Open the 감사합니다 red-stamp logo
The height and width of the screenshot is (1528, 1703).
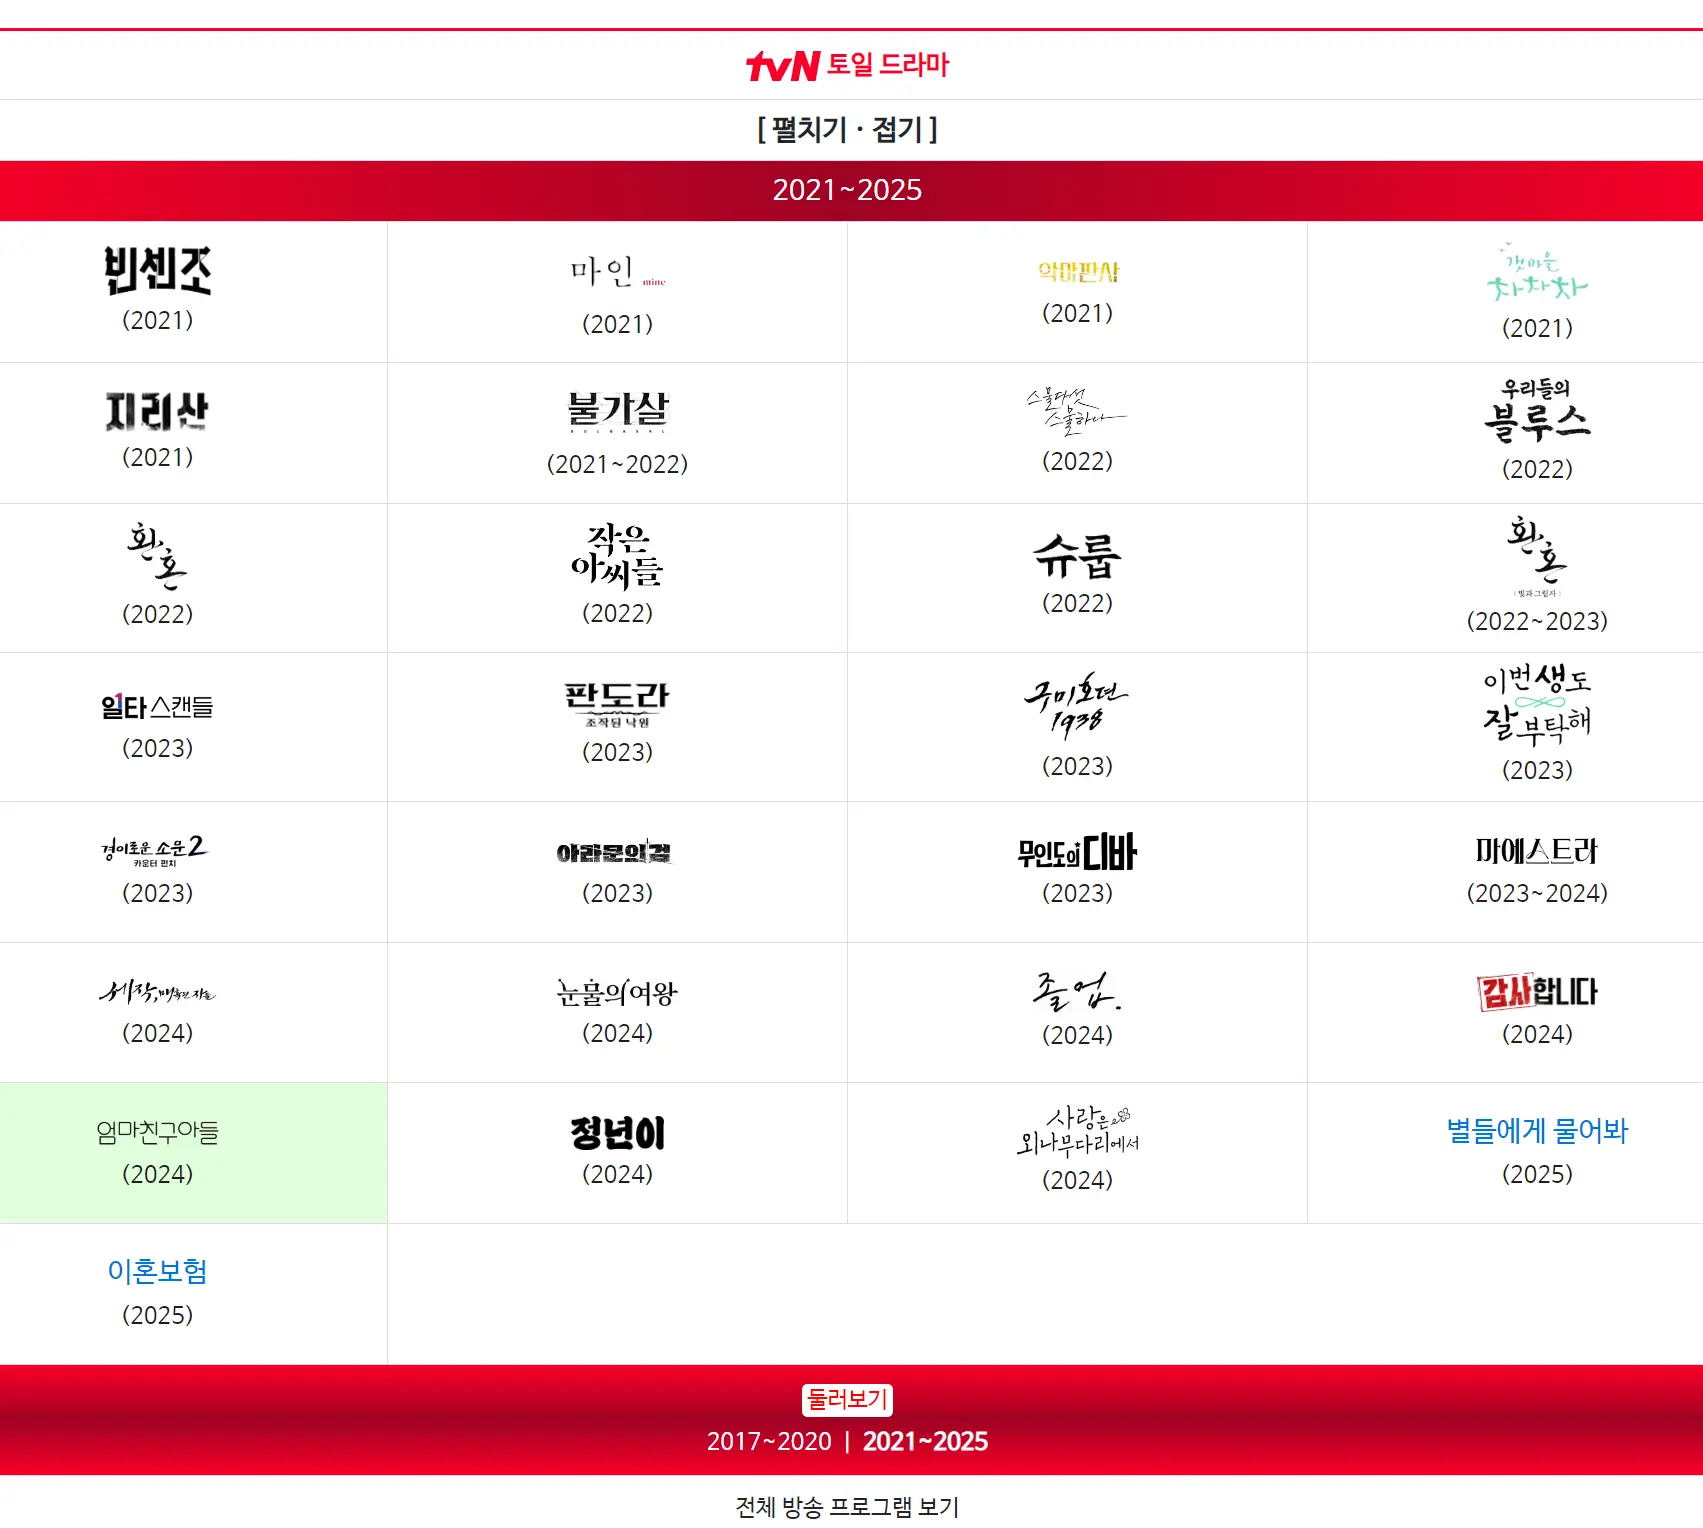click(1537, 992)
